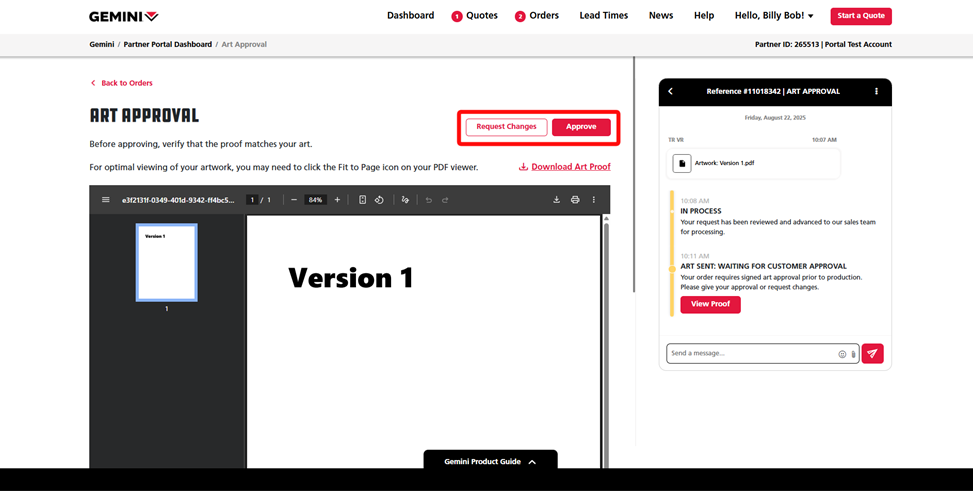973x491 pixels.
Task: Open the PDF viewer sidebar menu icon
Action: click(106, 200)
